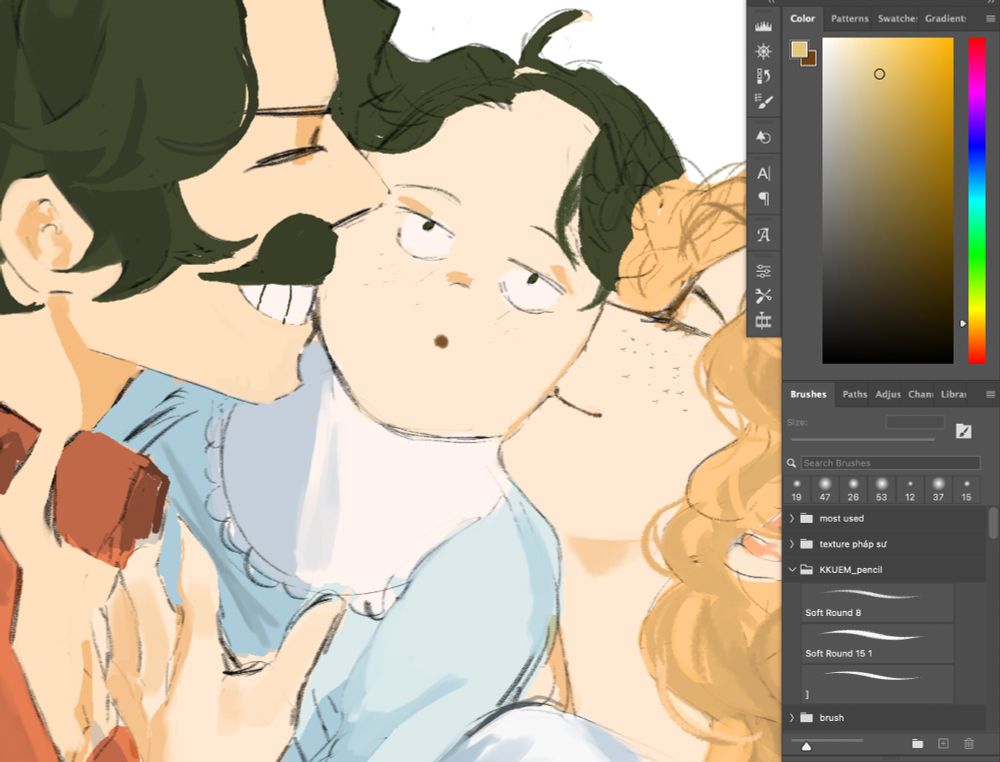Pick recent brush size 19

(797, 490)
